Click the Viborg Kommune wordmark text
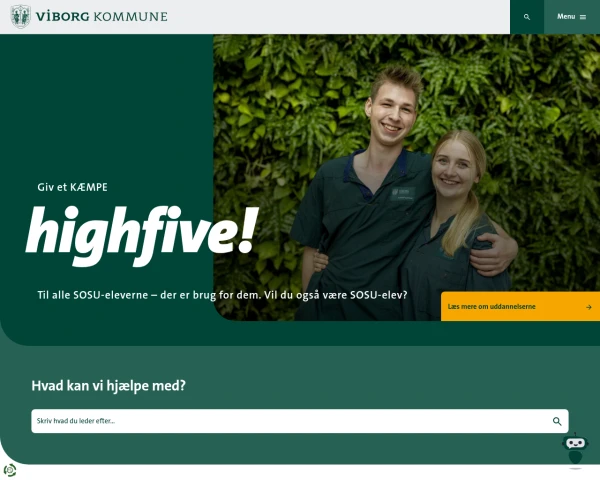 tap(101, 16)
